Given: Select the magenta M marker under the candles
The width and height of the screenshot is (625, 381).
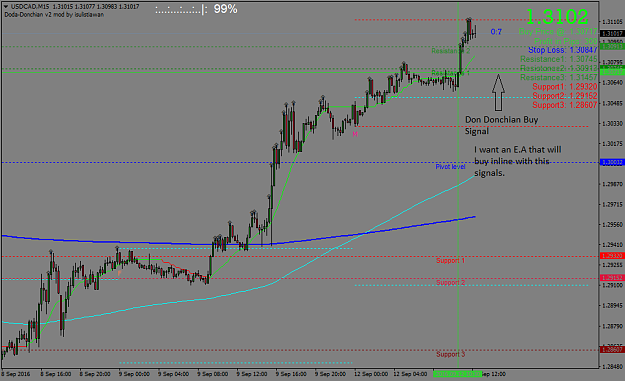Looking at the screenshot, I should (x=355, y=135).
